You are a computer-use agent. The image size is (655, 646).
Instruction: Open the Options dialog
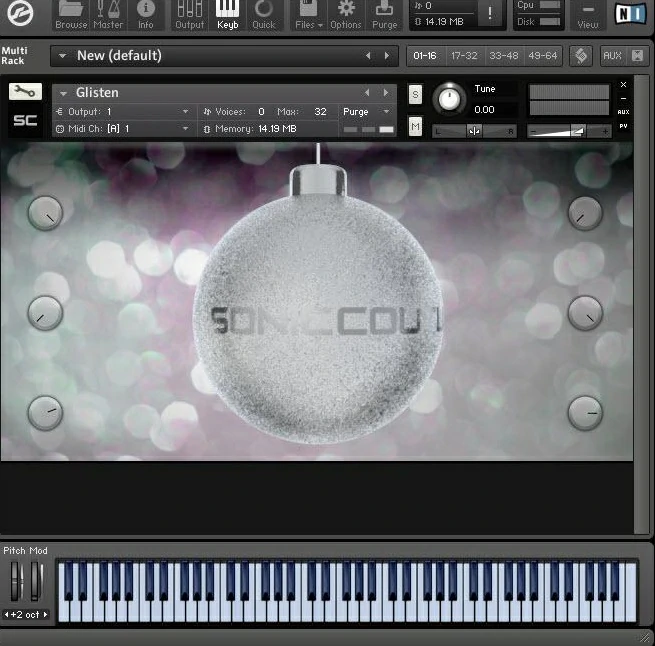click(345, 15)
